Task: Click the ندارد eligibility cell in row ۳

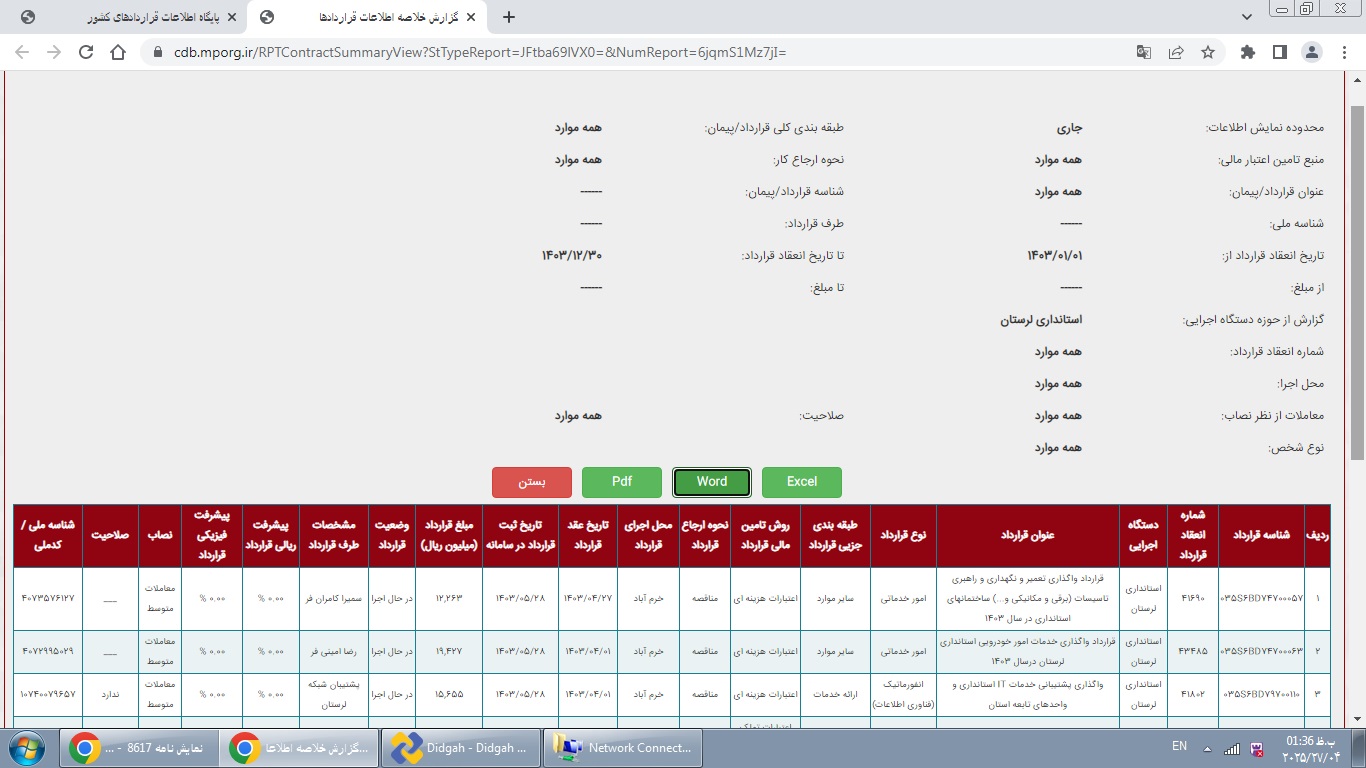Action: tap(111, 693)
